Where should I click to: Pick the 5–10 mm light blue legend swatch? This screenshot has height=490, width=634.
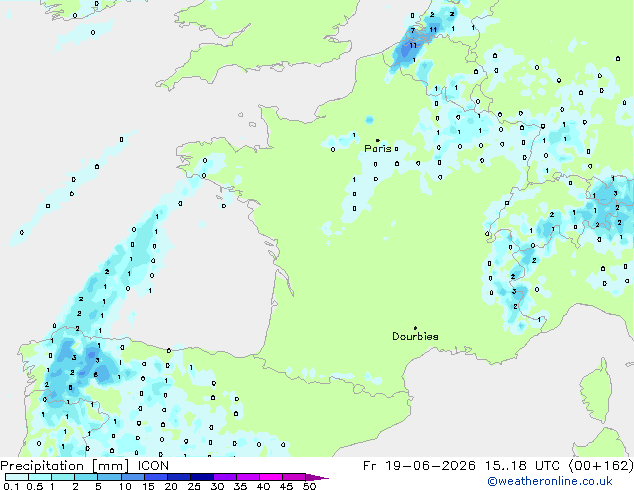109,477
